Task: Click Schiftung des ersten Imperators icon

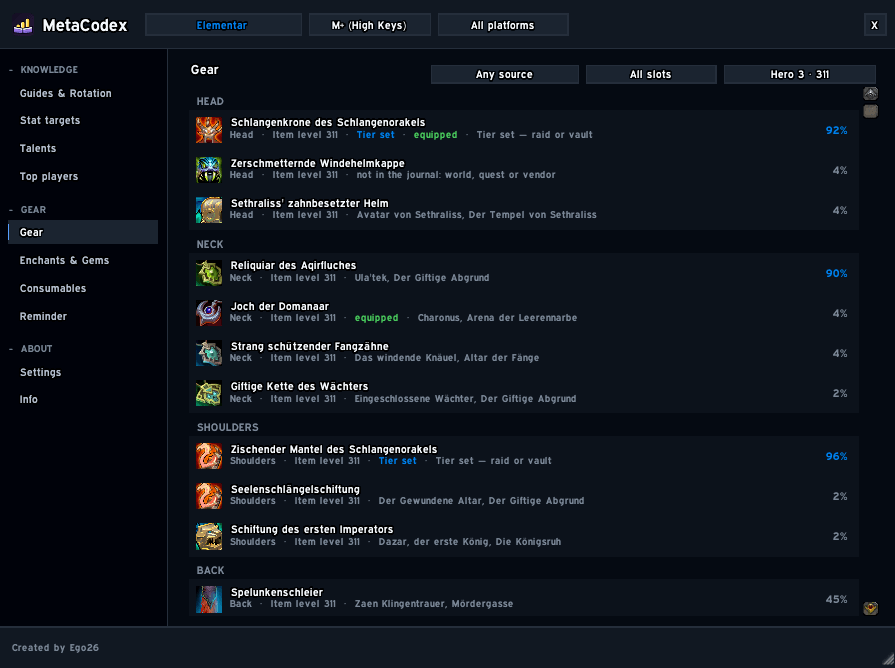Action: [209, 536]
